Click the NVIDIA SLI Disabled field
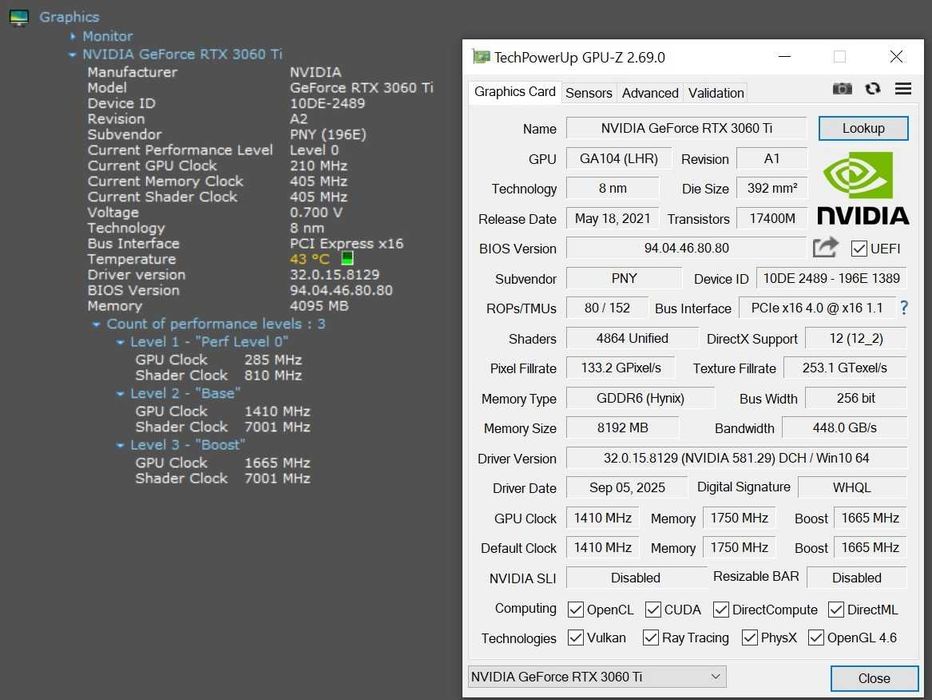Screen dimensions: 932x700 pos(635,578)
